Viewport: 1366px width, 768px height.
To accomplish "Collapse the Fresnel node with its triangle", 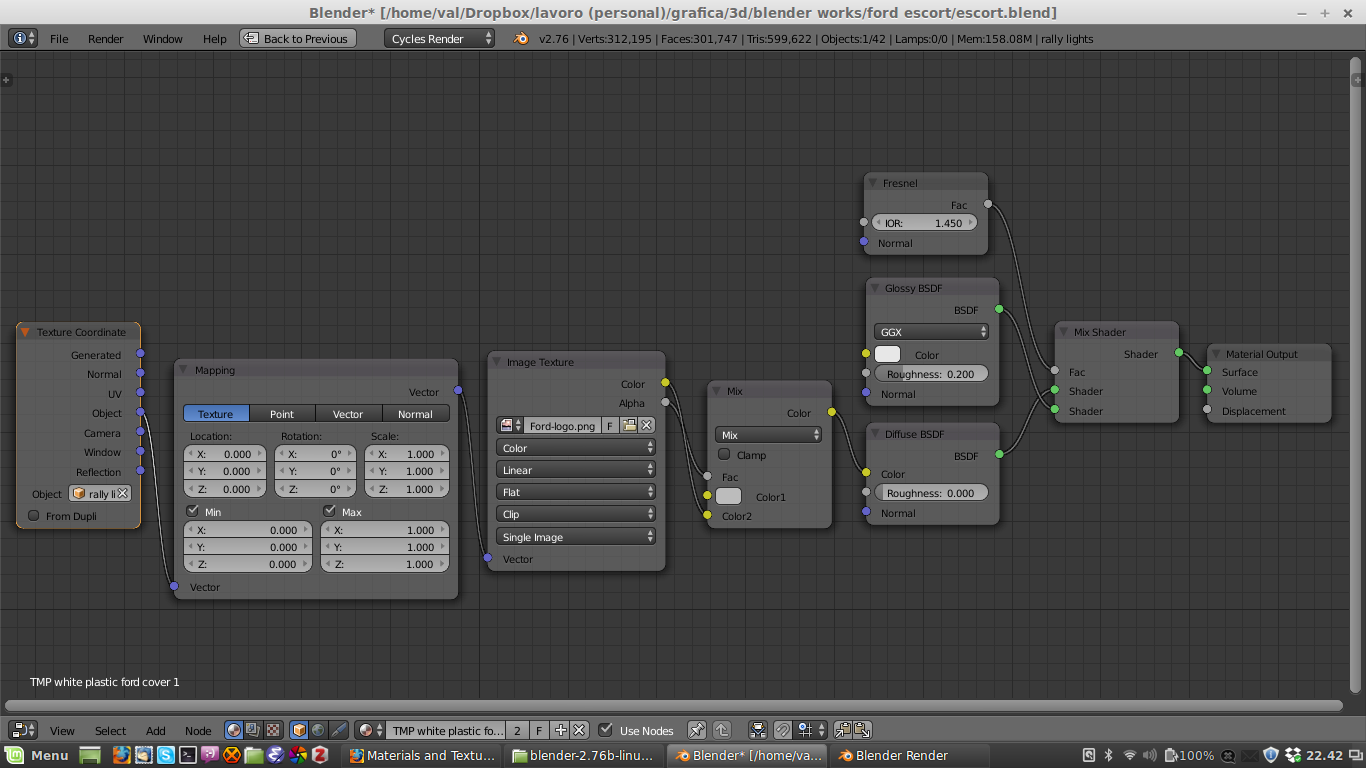I will pos(872,183).
